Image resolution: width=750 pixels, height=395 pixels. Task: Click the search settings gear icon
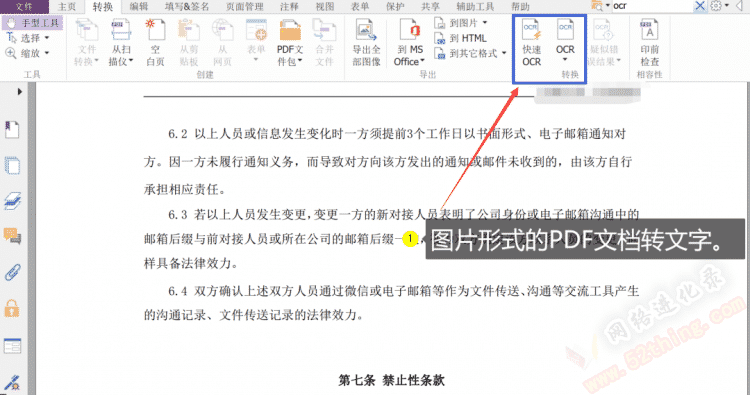pos(716,6)
